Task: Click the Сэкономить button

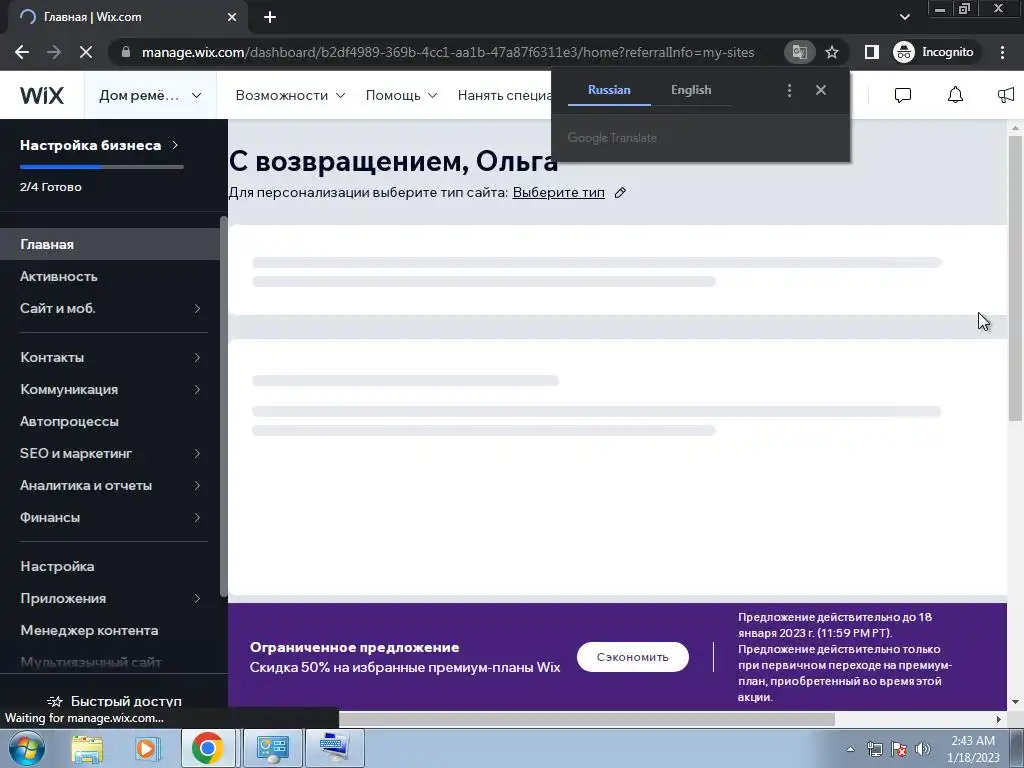Action: click(632, 657)
